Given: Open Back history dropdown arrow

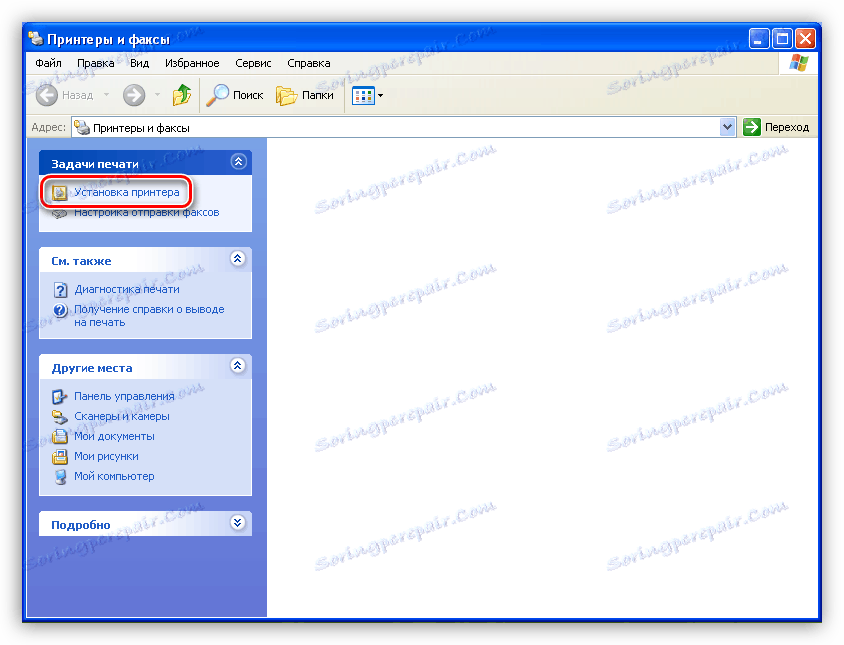Looking at the screenshot, I should tap(106, 95).
